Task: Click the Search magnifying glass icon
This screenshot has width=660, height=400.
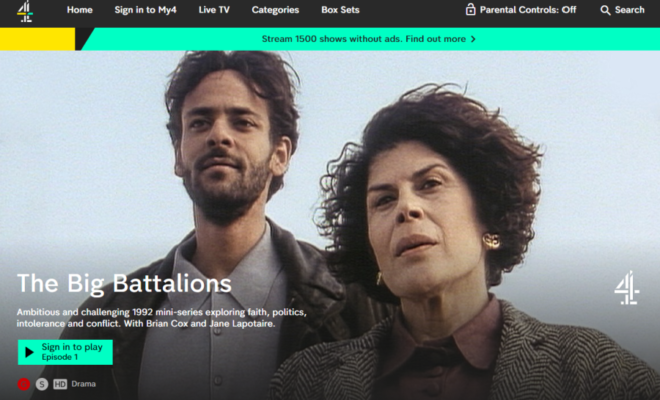Action: click(x=605, y=10)
